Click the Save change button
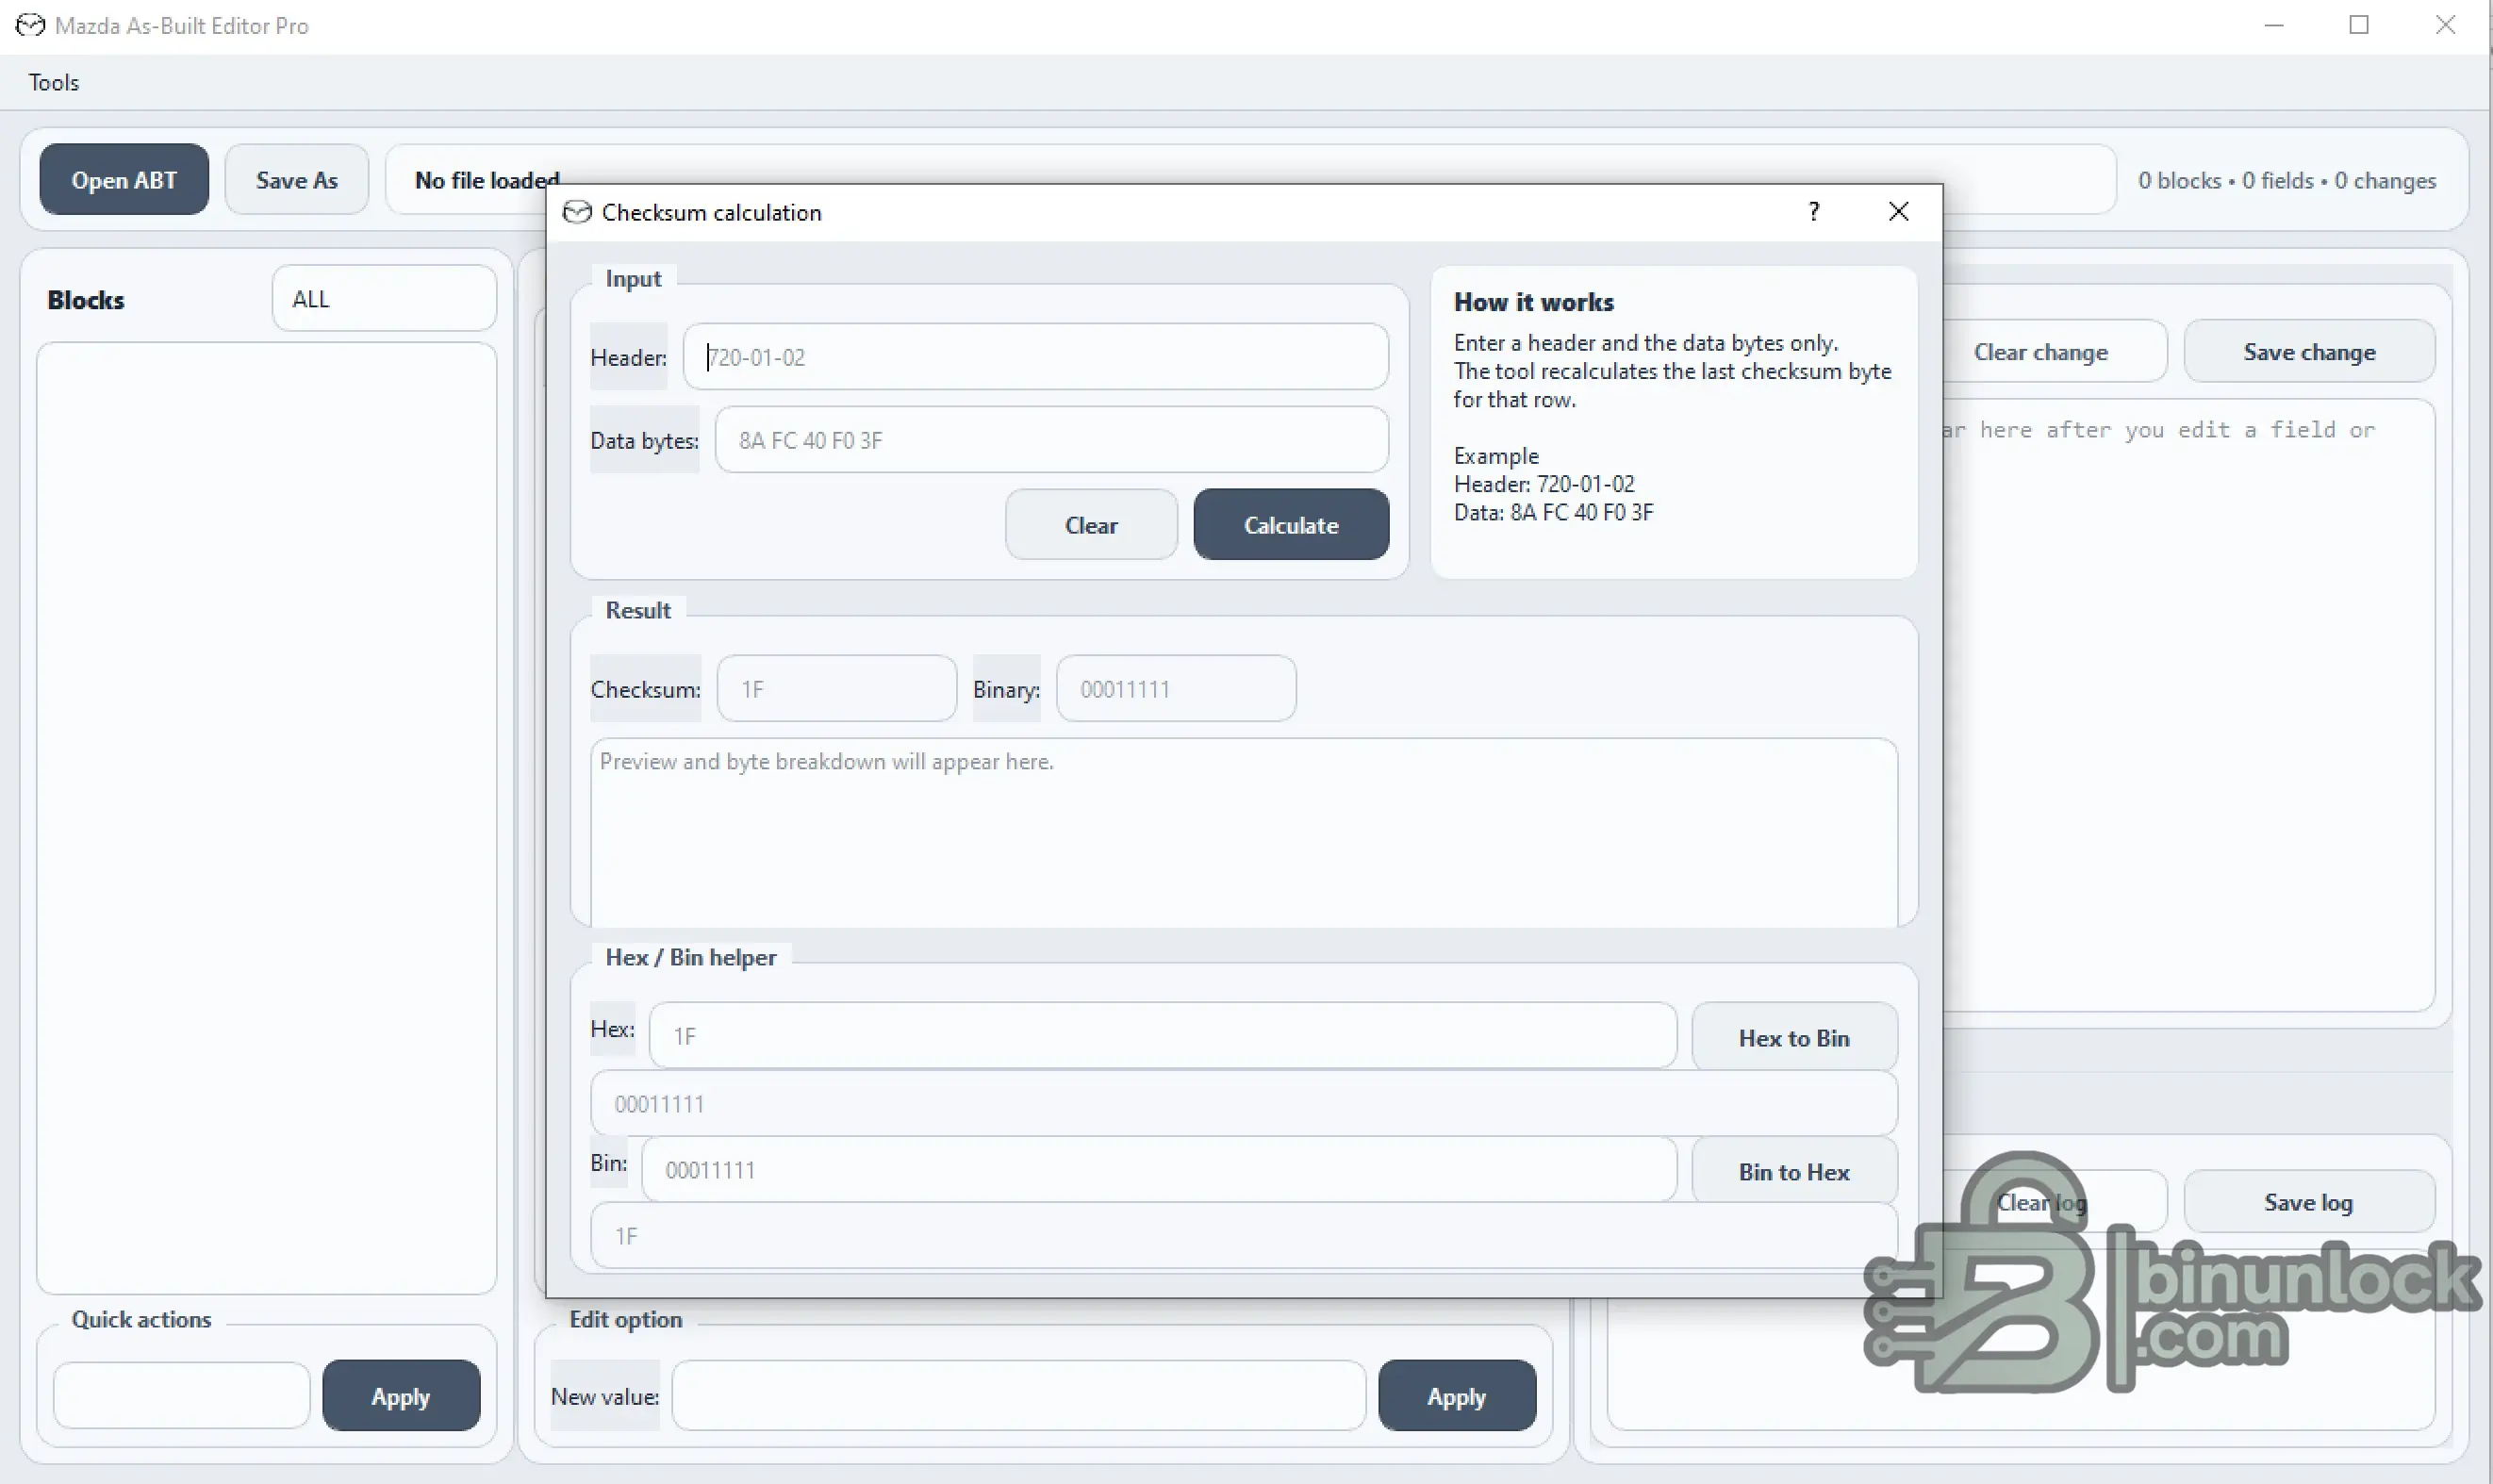 [2309, 352]
